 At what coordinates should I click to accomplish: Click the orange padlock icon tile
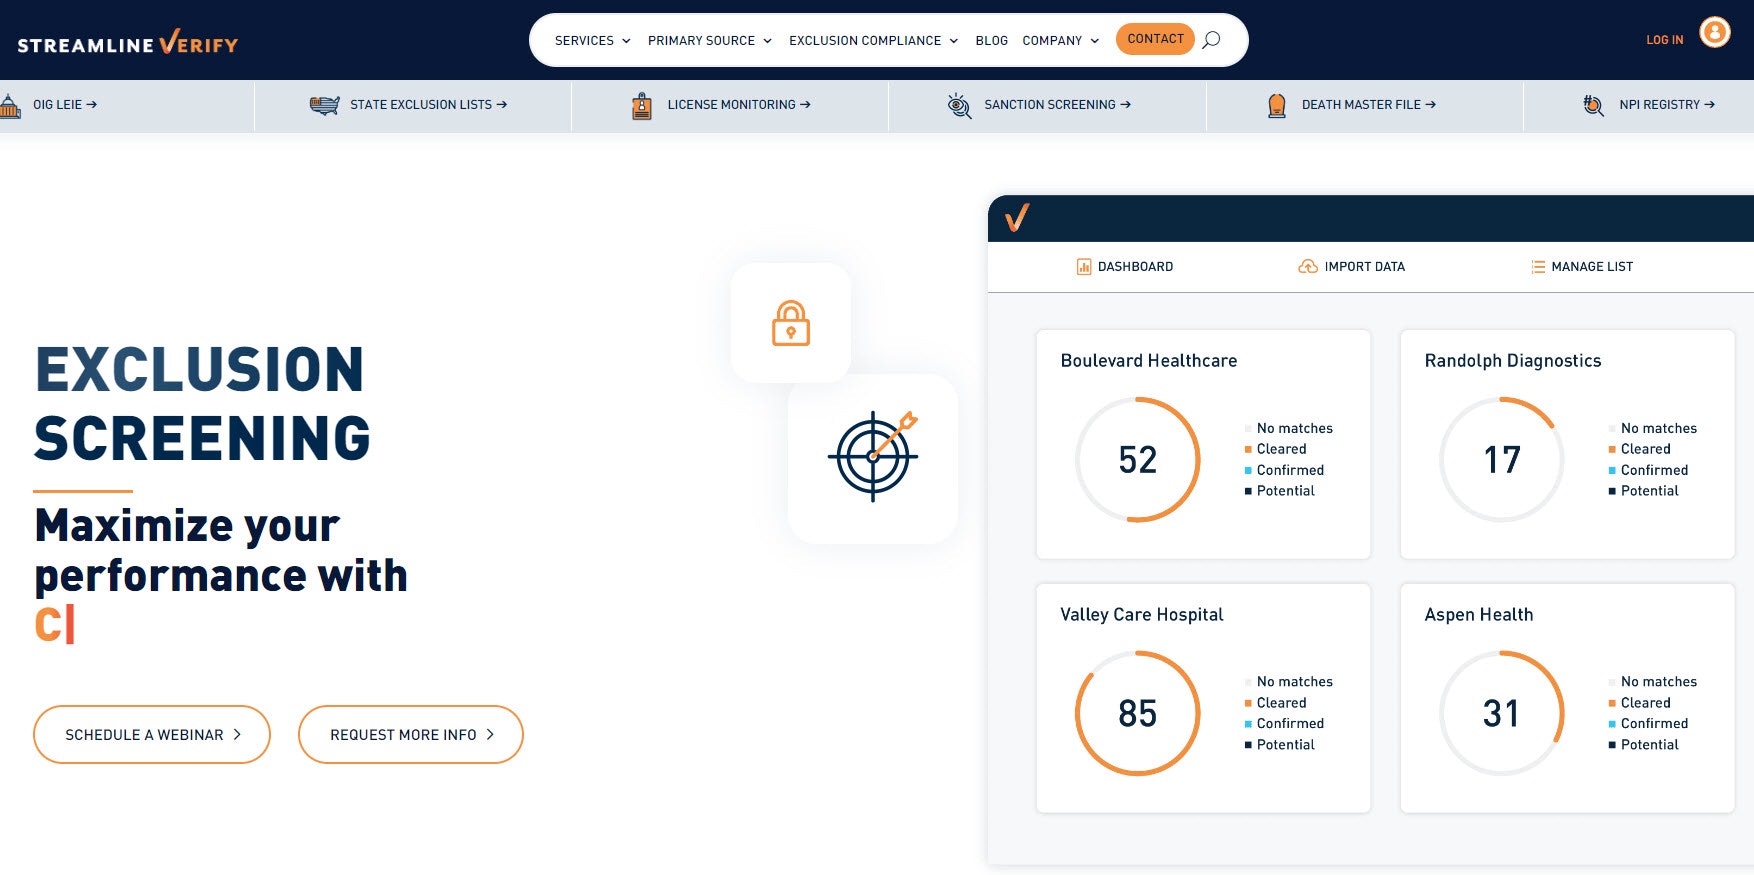pos(791,323)
